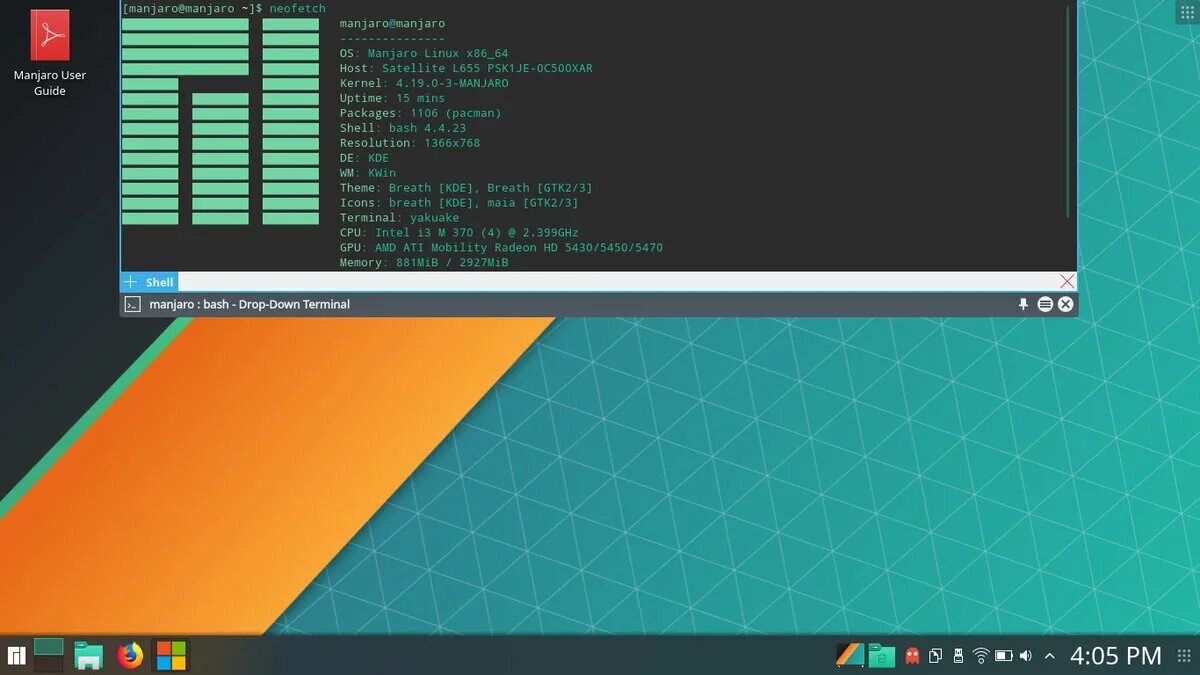Open the USB device notifier tray icon
The height and width of the screenshot is (675, 1200).
click(958, 656)
